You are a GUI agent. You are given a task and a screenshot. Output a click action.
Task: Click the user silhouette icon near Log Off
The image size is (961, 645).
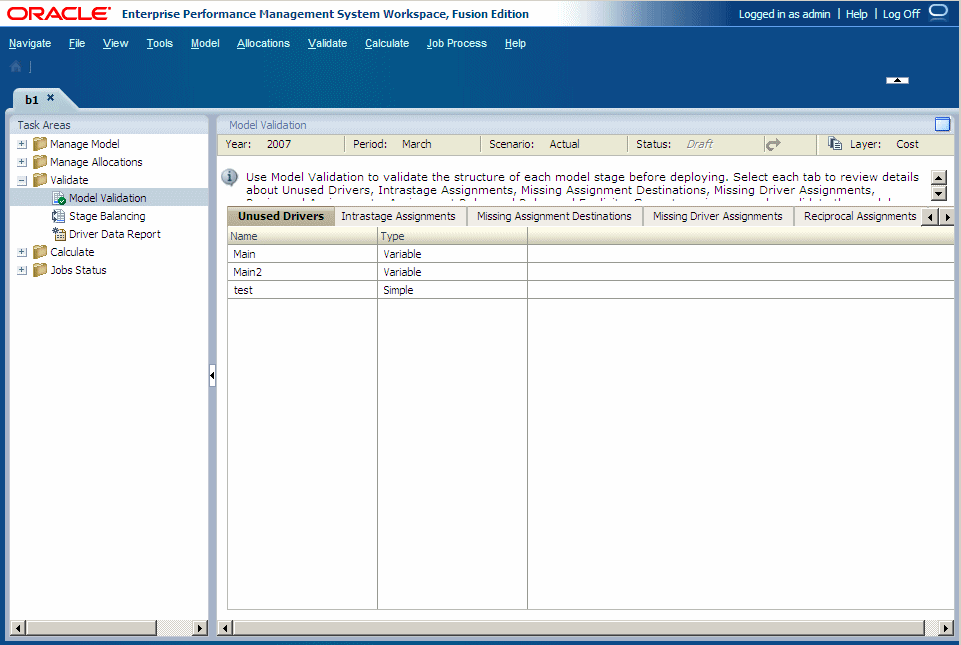[936, 13]
